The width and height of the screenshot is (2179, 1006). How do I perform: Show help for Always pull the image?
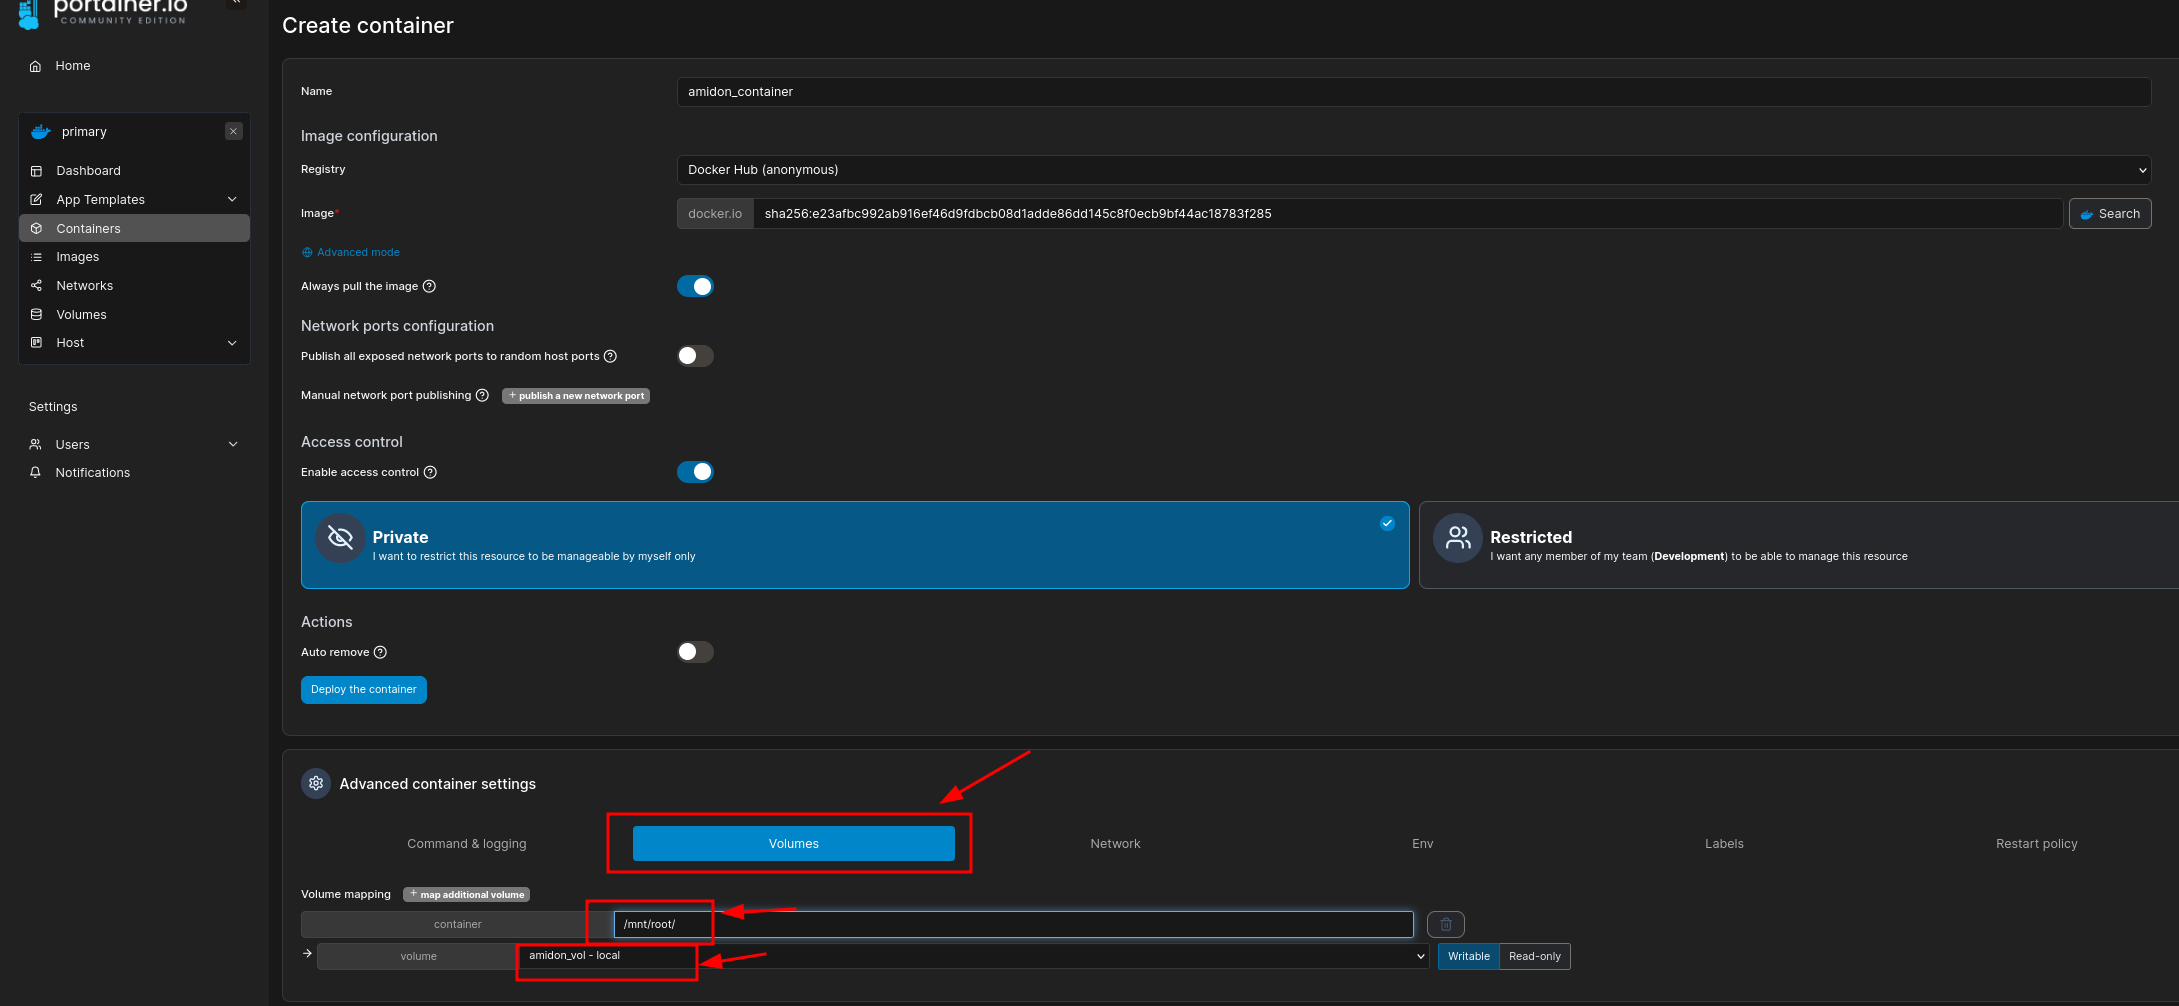coord(429,287)
